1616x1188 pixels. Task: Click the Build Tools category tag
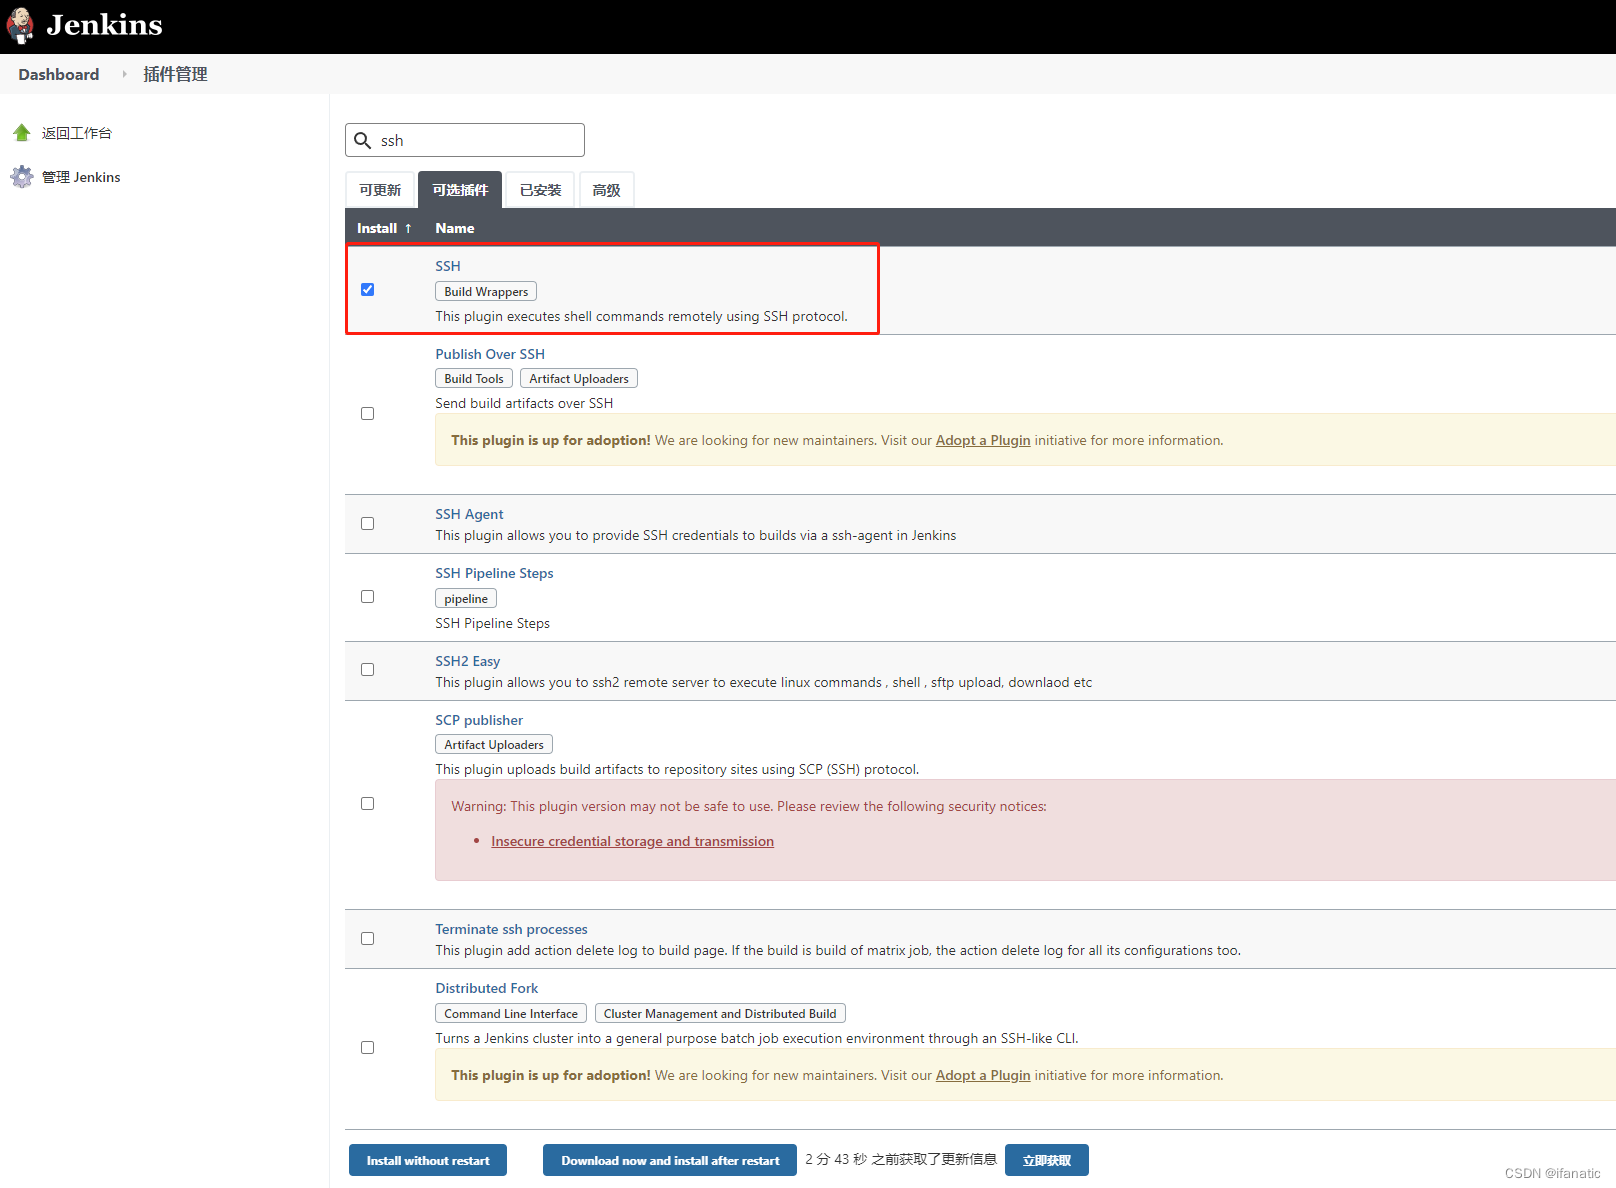pyautogui.click(x=474, y=378)
